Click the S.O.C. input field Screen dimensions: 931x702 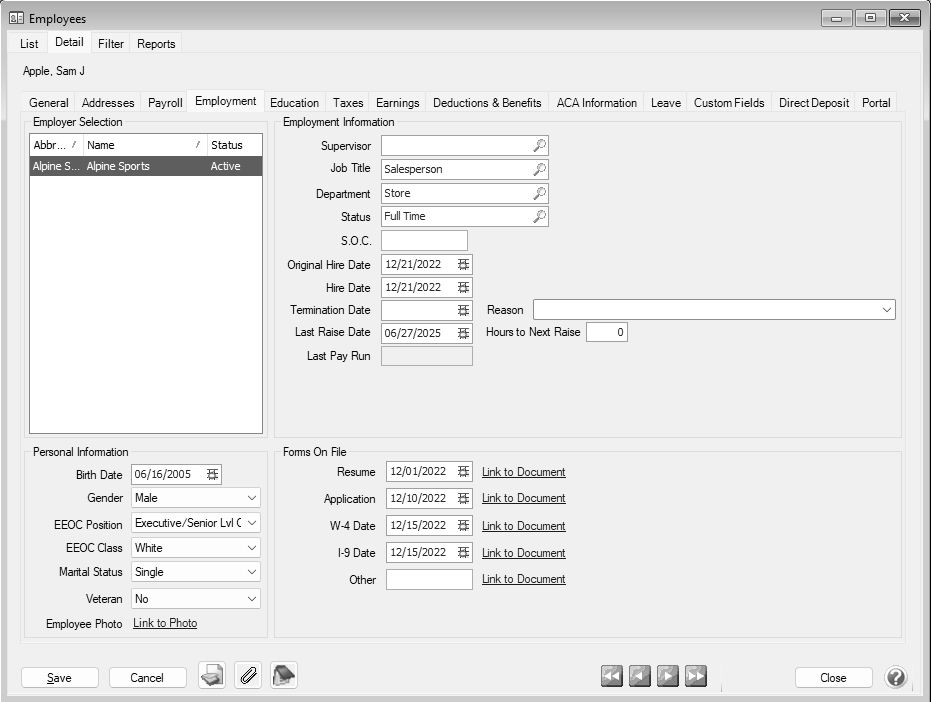pyautogui.click(x=424, y=241)
